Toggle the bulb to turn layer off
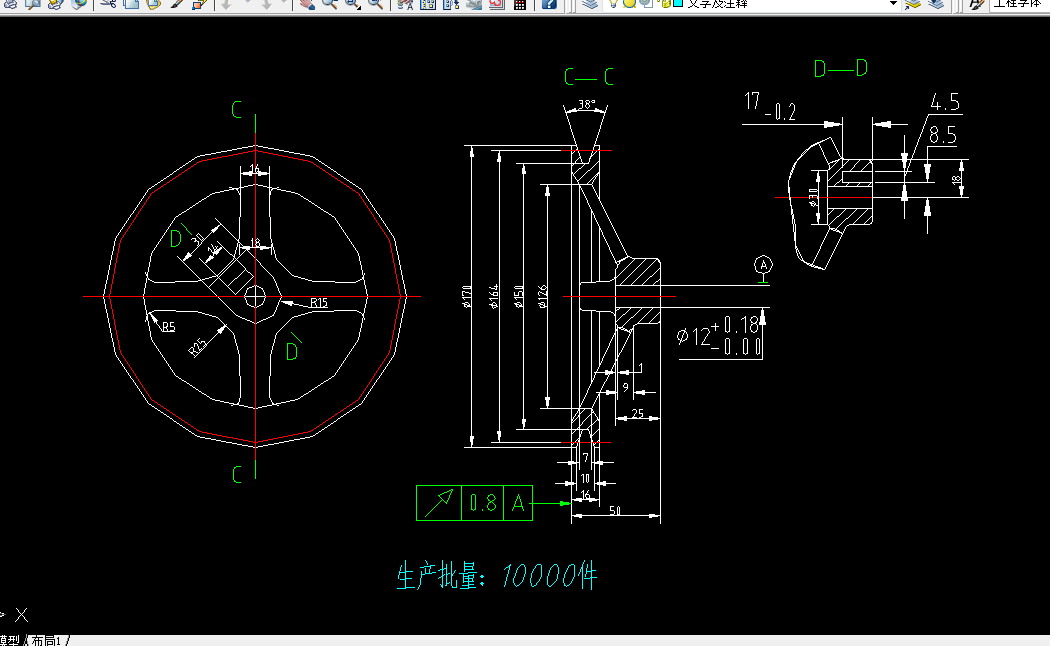1050x646 pixels. tap(613, 6)
